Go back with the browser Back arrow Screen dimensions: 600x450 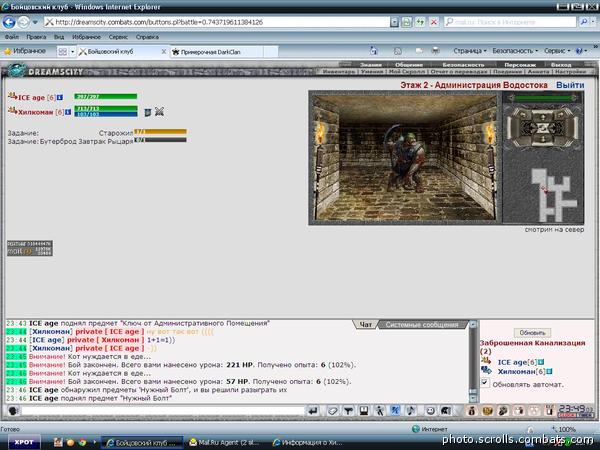click(x=9, y=22)
